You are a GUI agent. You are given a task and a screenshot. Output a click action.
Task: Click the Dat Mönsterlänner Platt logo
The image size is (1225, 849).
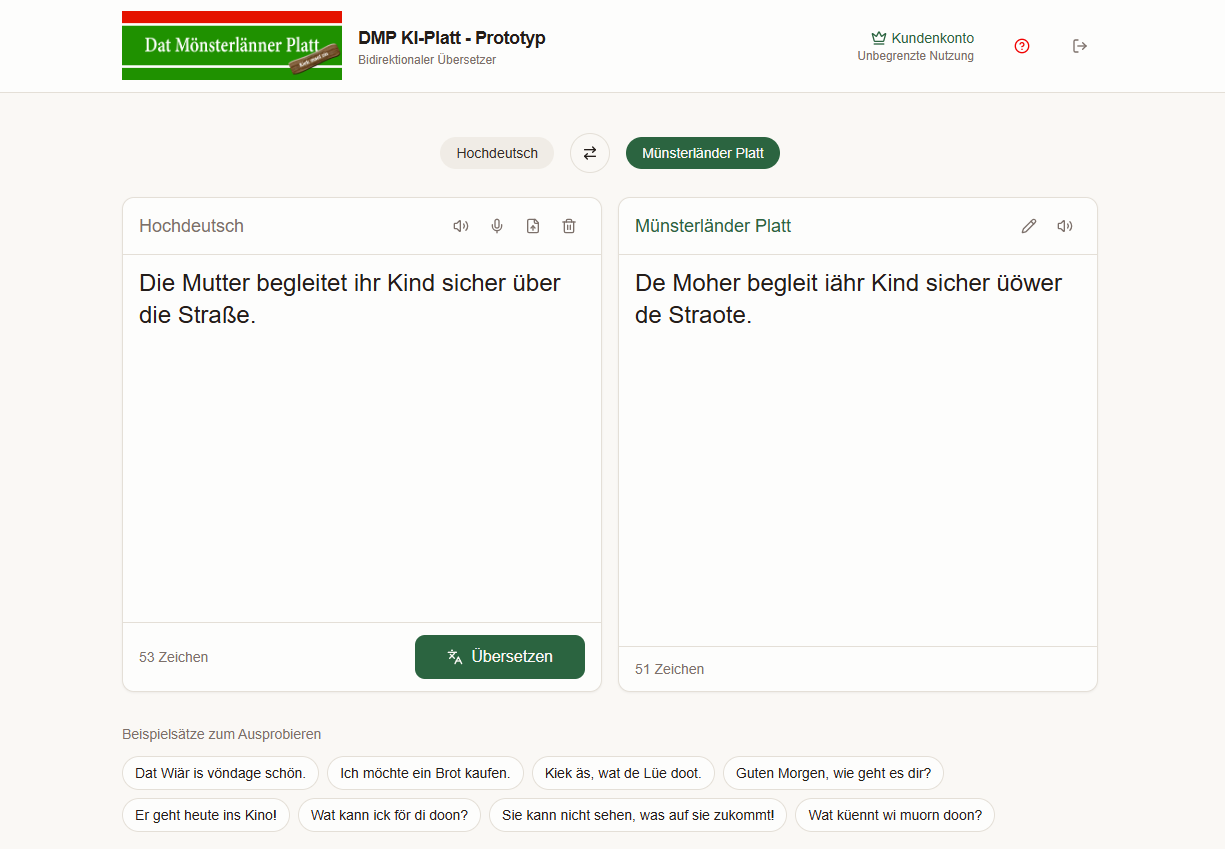click(232, 46)
